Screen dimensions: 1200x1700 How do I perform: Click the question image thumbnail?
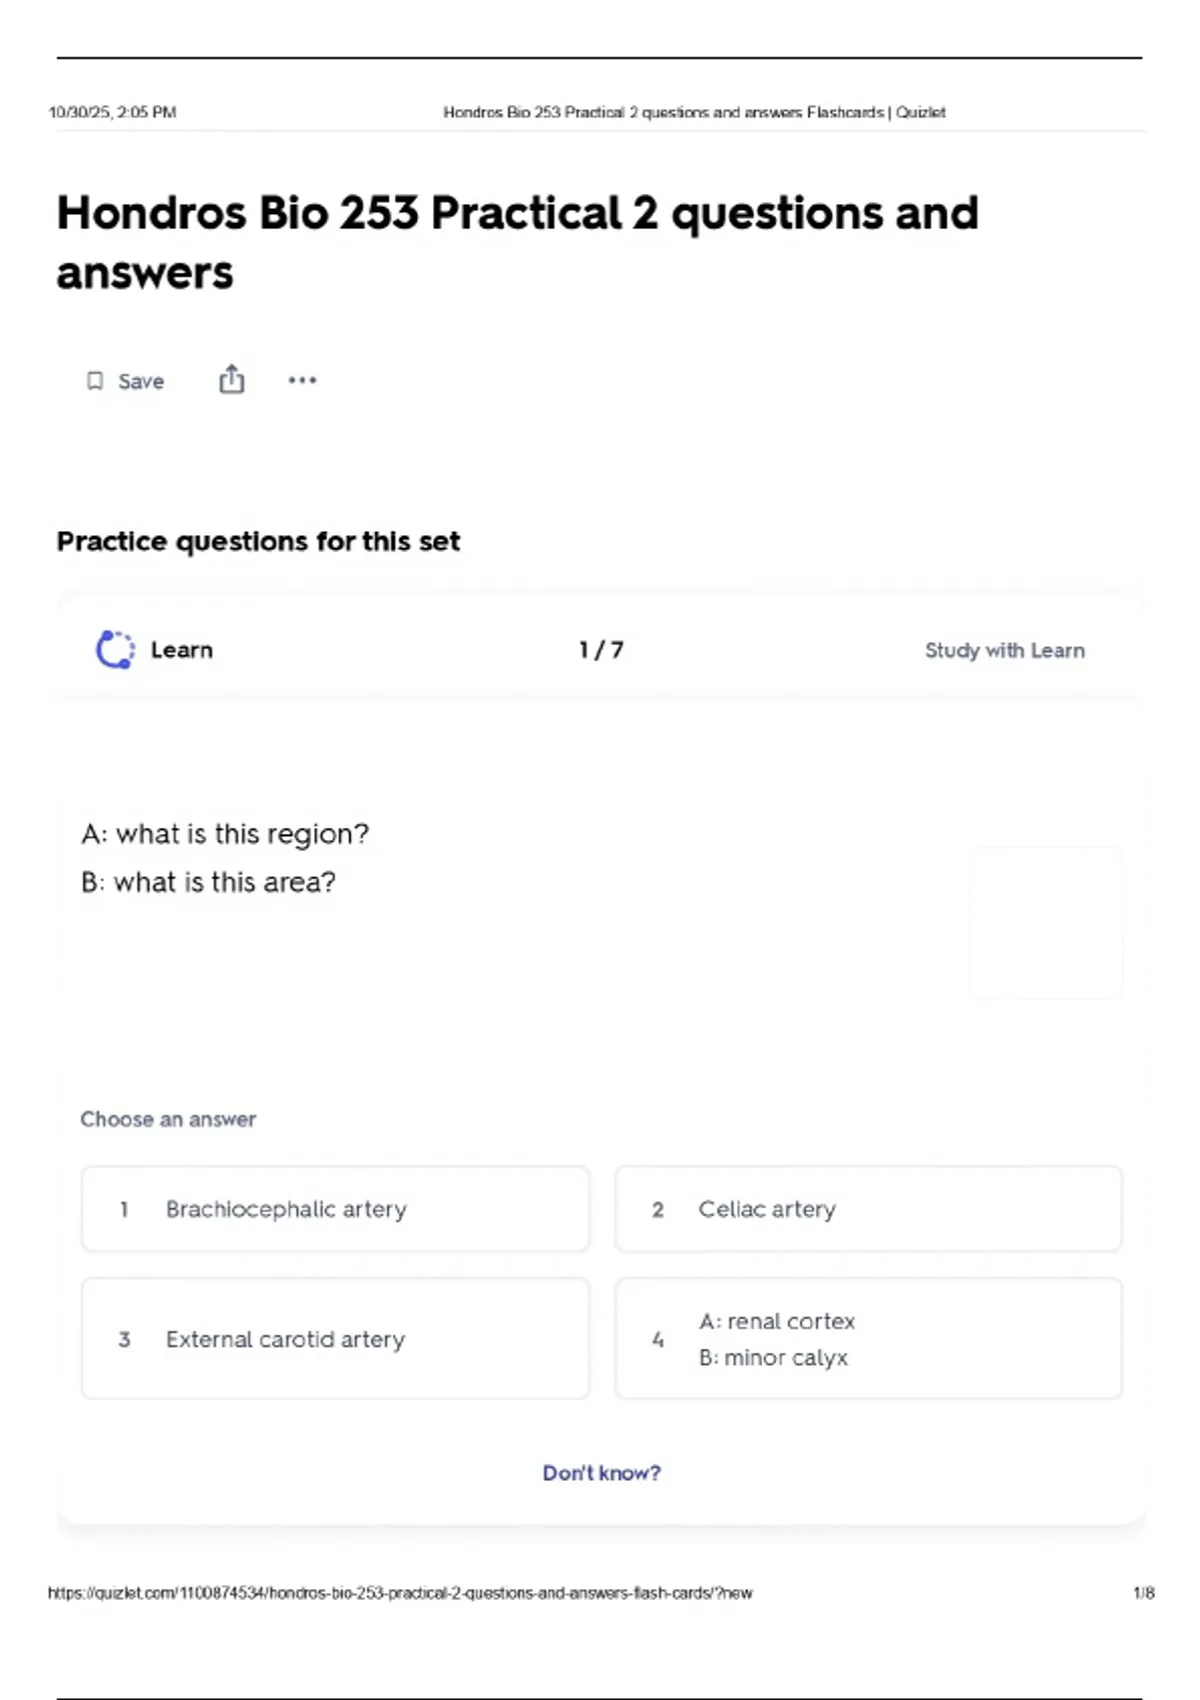pyautogui.click(x=1046, y=922)
